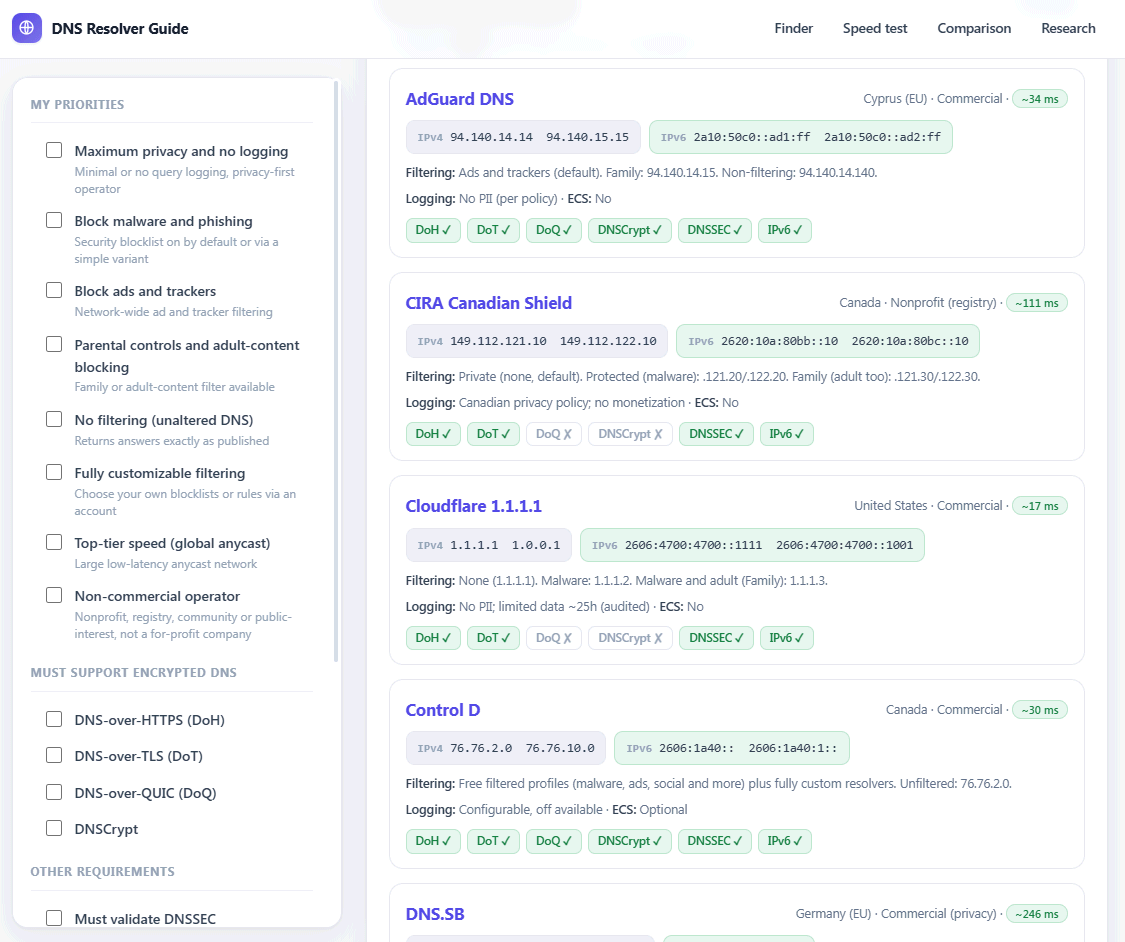
Task: Check Maximum privacy and no logging
Action: coord(54,150)
